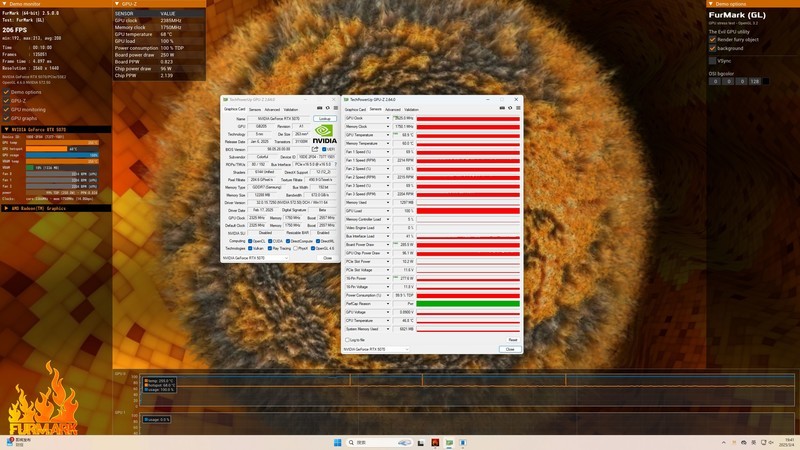800x450 pixels.
Task: Click the Lookup button
Action: click(x=324, y=118)
